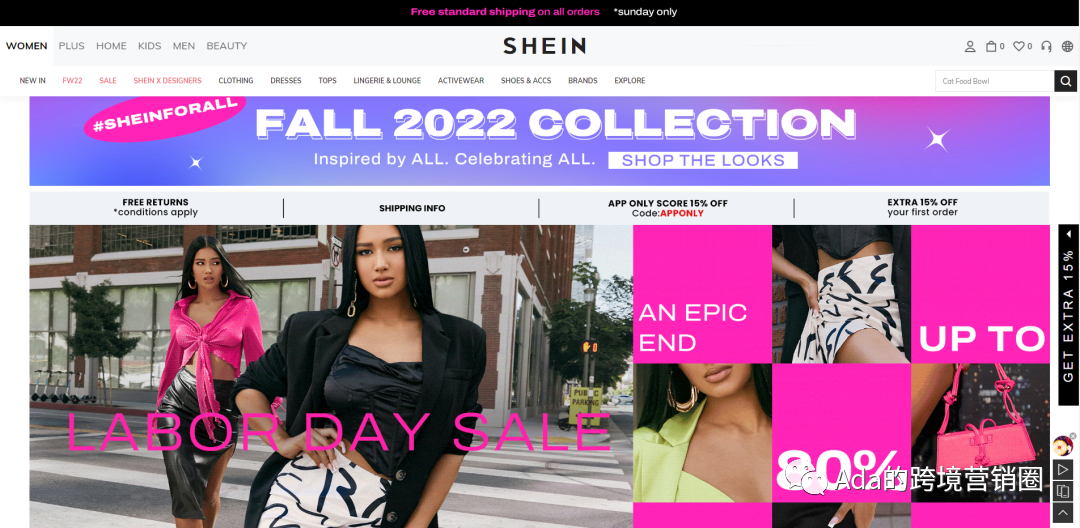
Task: Open the user account icon
Action: tap(970, 46)
